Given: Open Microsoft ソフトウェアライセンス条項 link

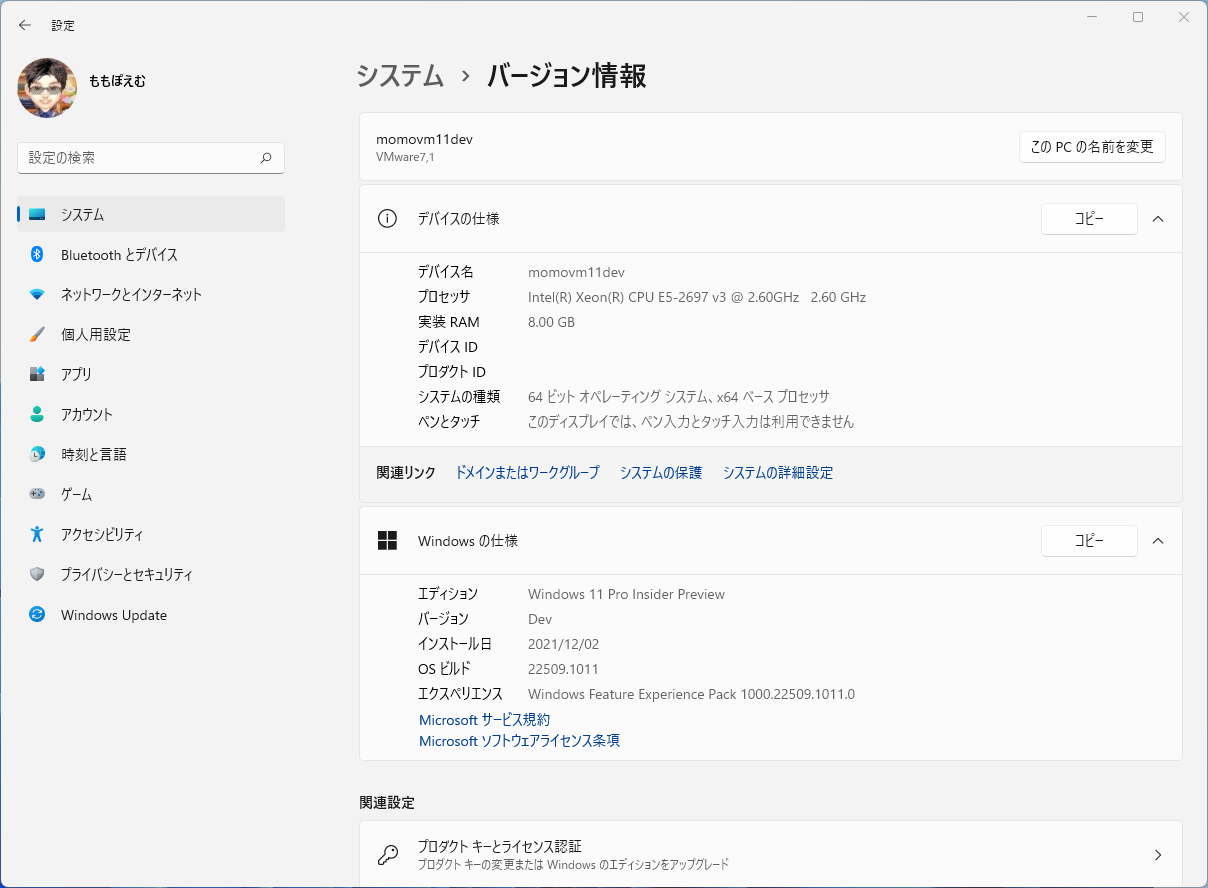Looking at the screenshot, I should point(519,741).
